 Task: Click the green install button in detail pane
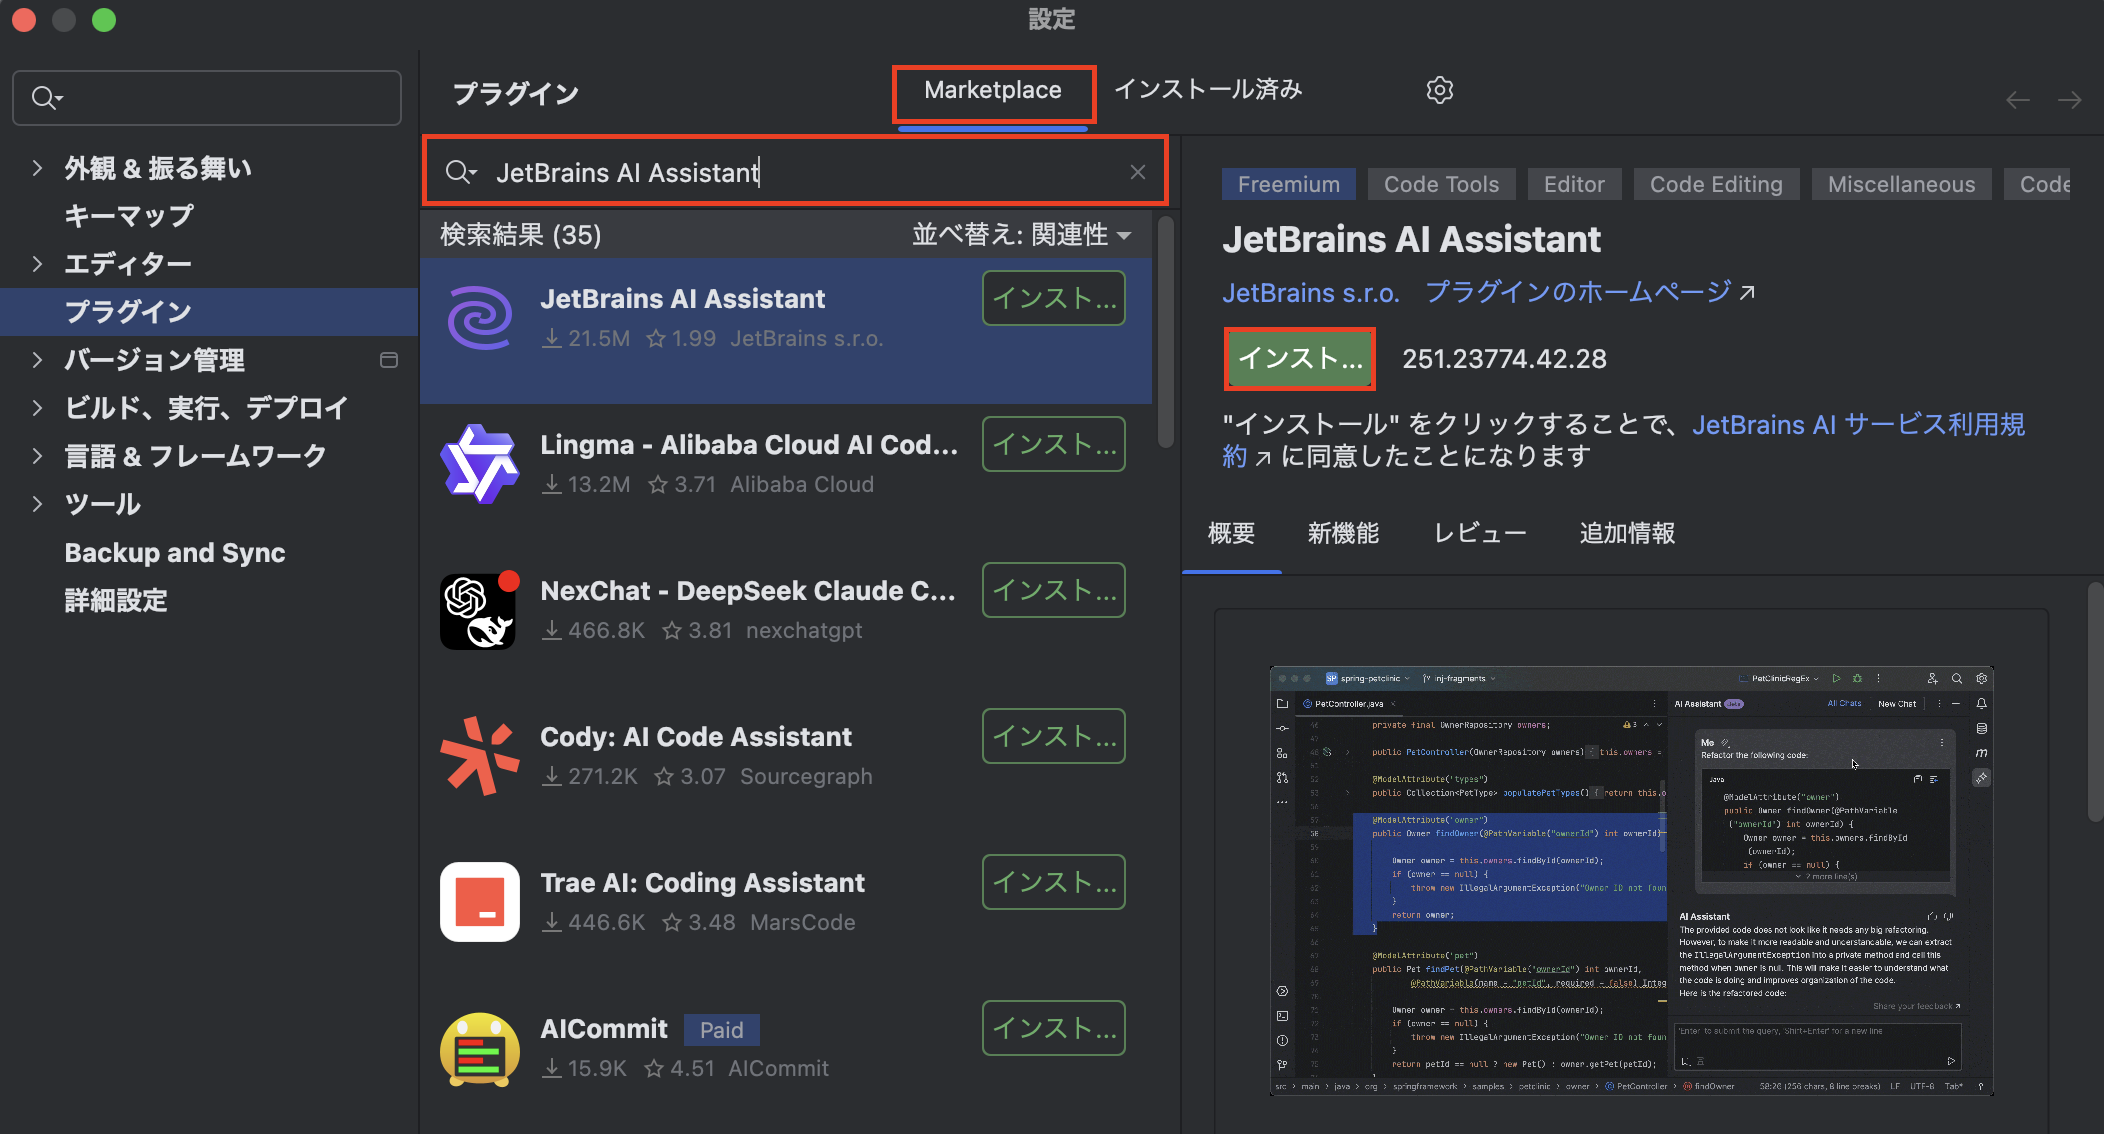pos(1300,359)
